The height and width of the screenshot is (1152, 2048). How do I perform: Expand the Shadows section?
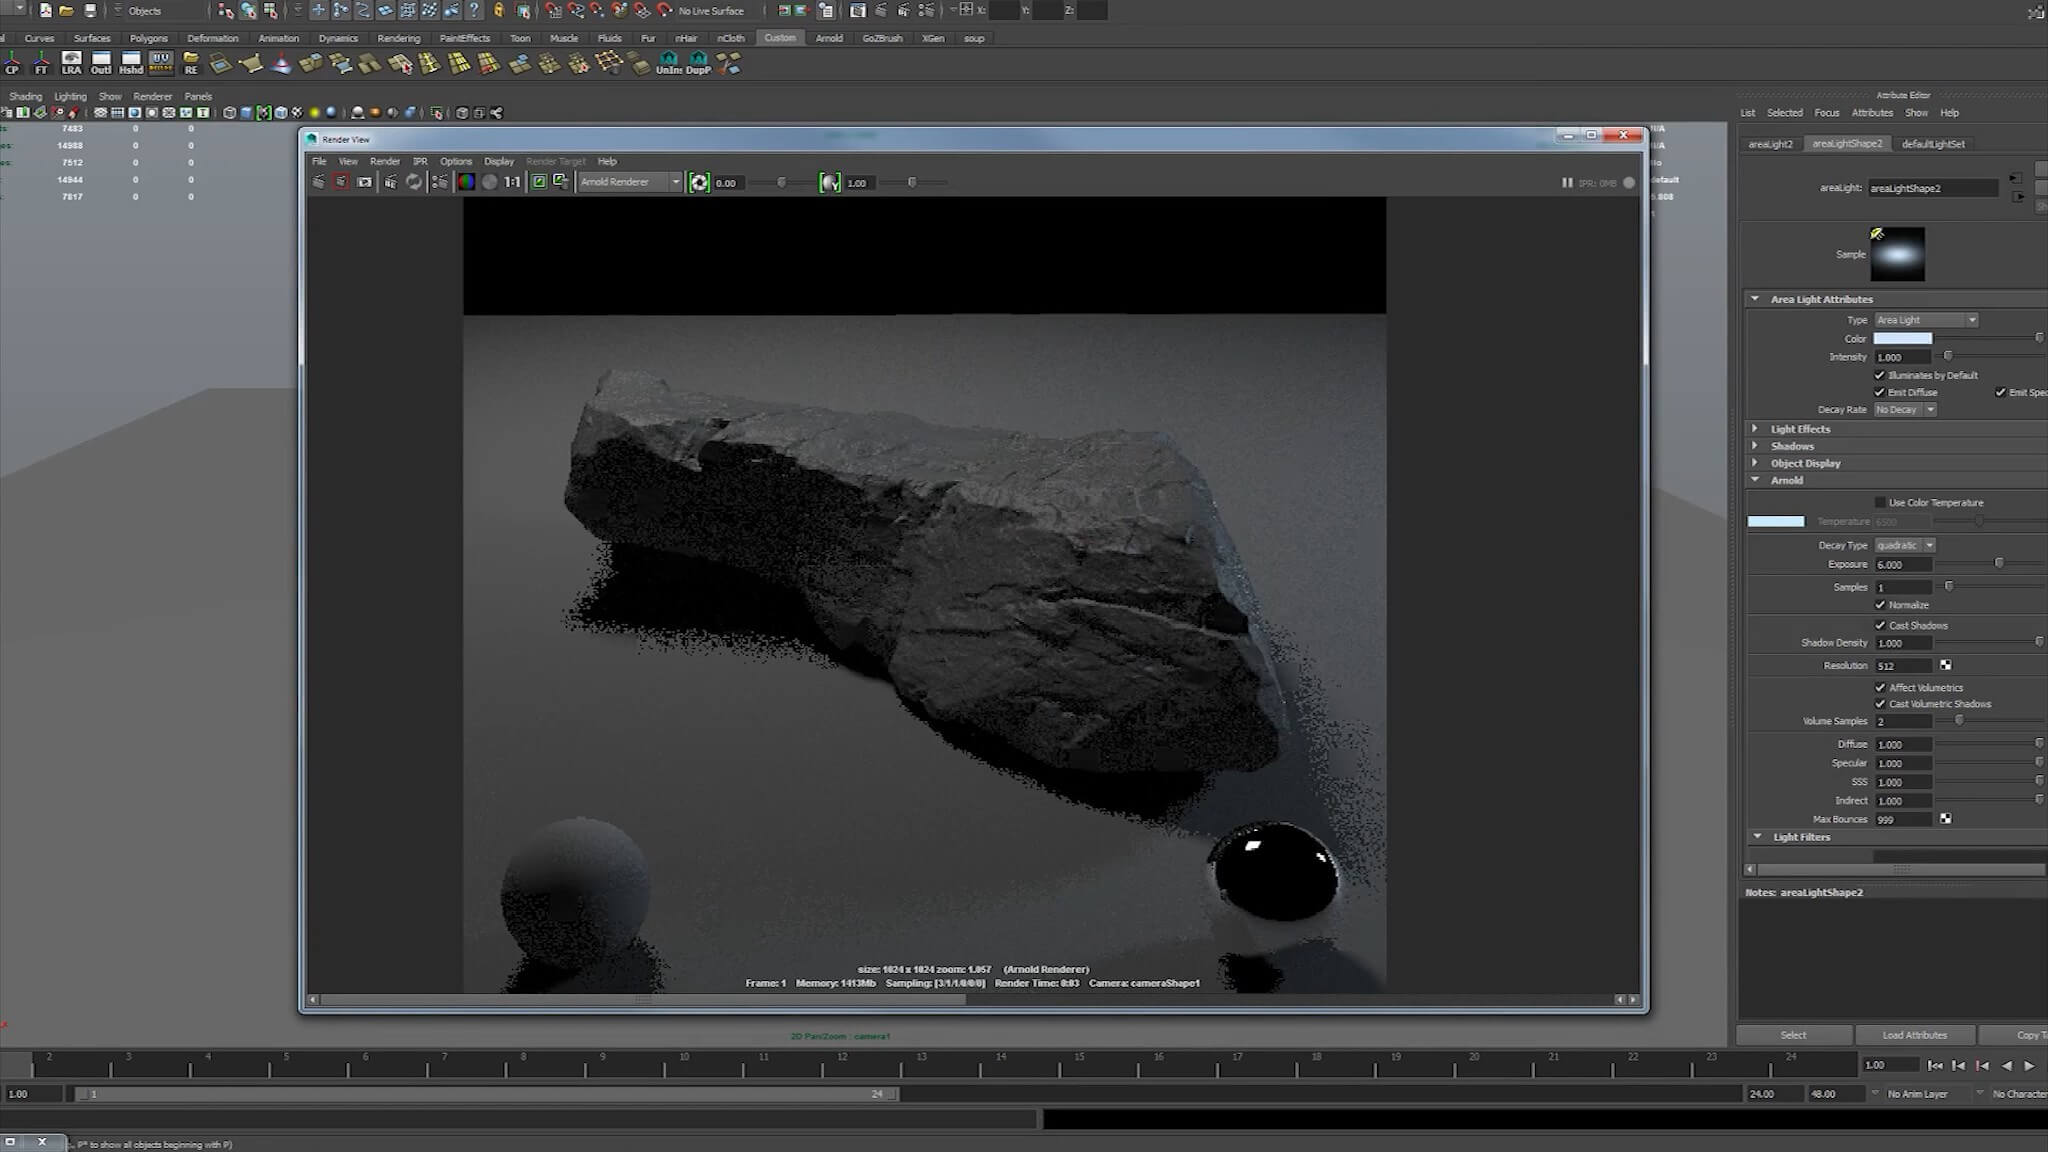(1755, 445)
